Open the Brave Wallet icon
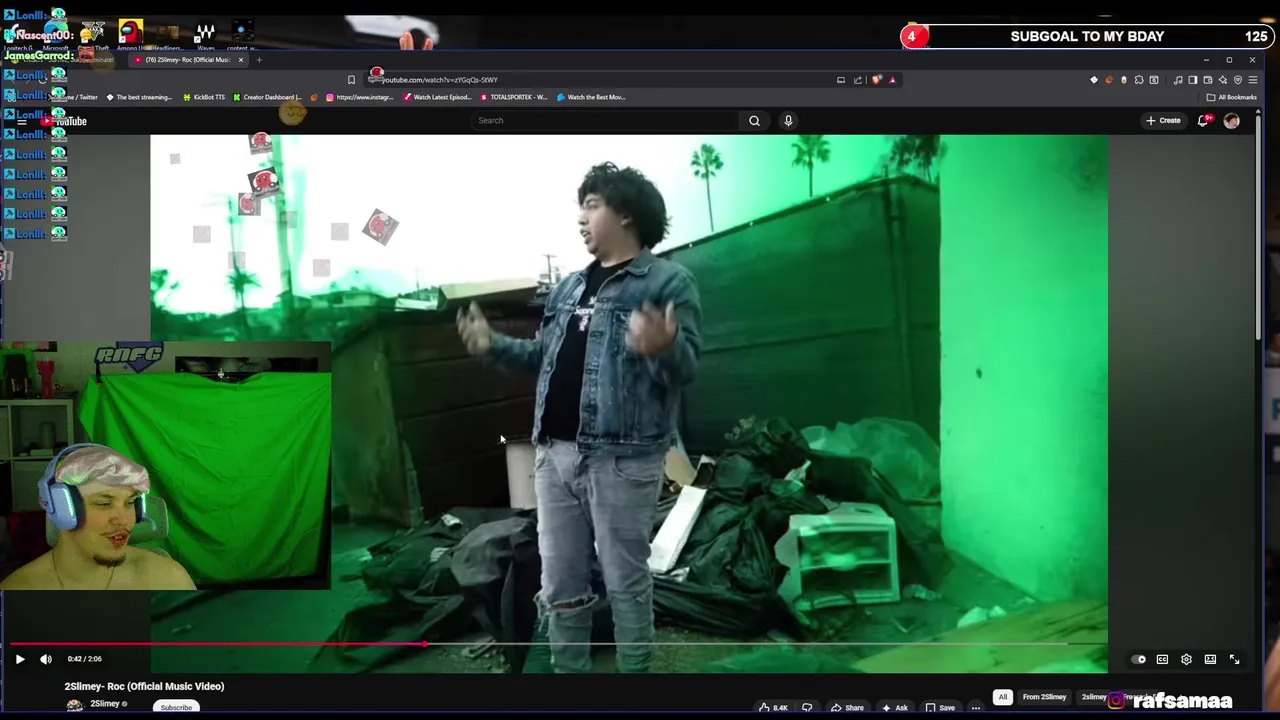The image size is (1280, 720). pyautogui.click(x=1208, y=80)
